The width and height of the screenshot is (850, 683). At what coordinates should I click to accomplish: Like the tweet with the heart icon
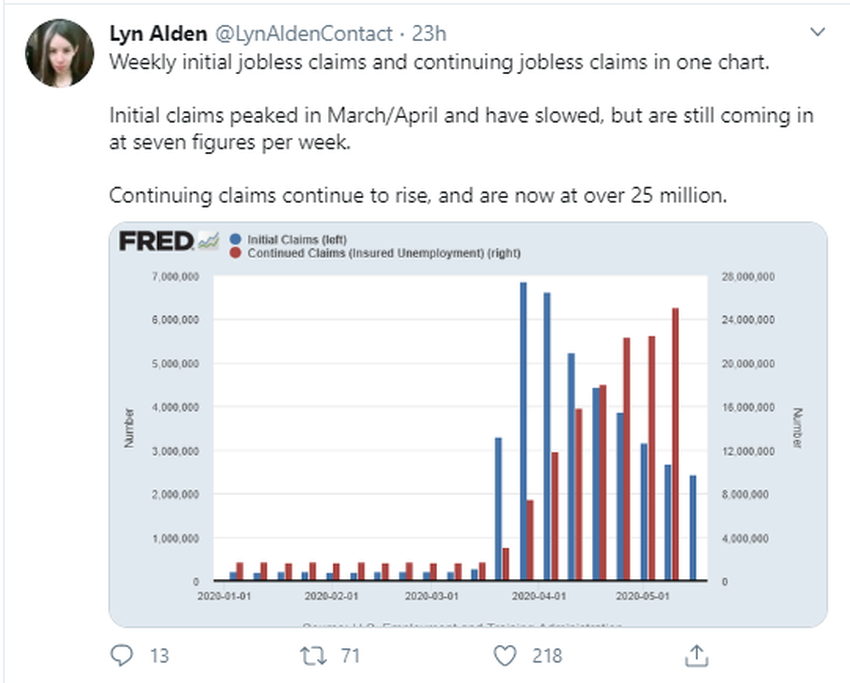click(506, 656)
